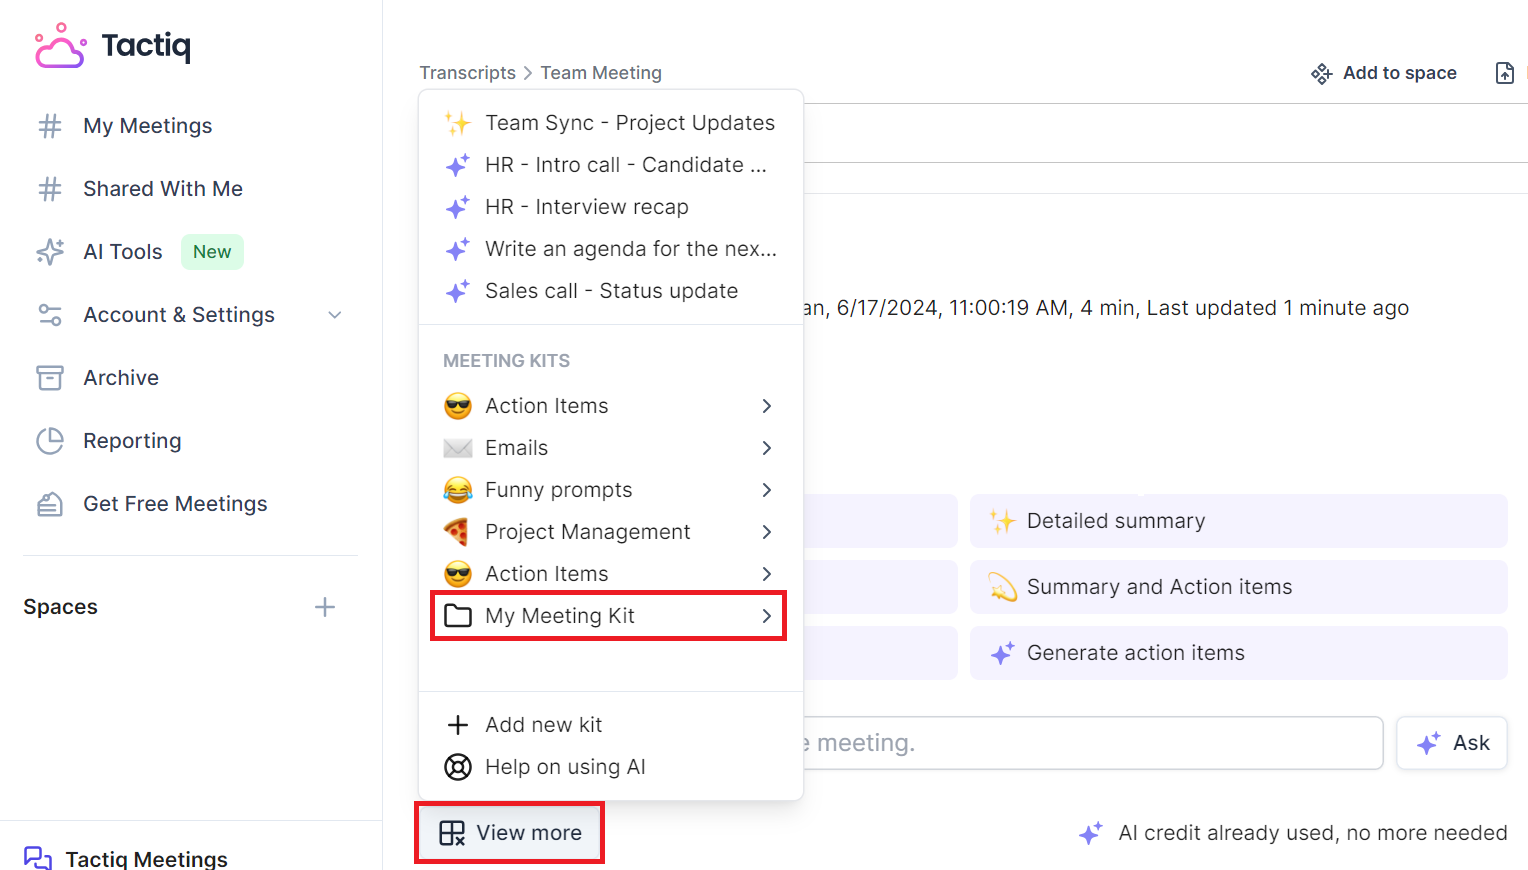Screen dimensions: 1528x870
Task: Click sparkle icon beside HR Intro call
Action: pos(458,165)
